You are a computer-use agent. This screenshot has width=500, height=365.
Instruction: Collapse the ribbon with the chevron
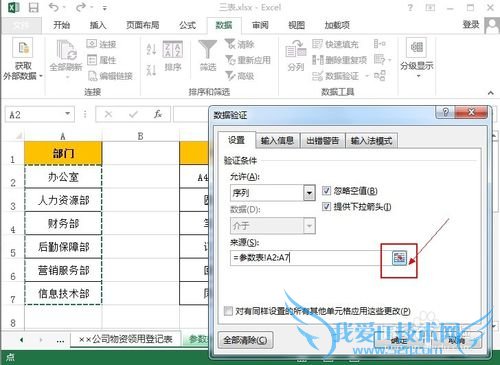491,93
